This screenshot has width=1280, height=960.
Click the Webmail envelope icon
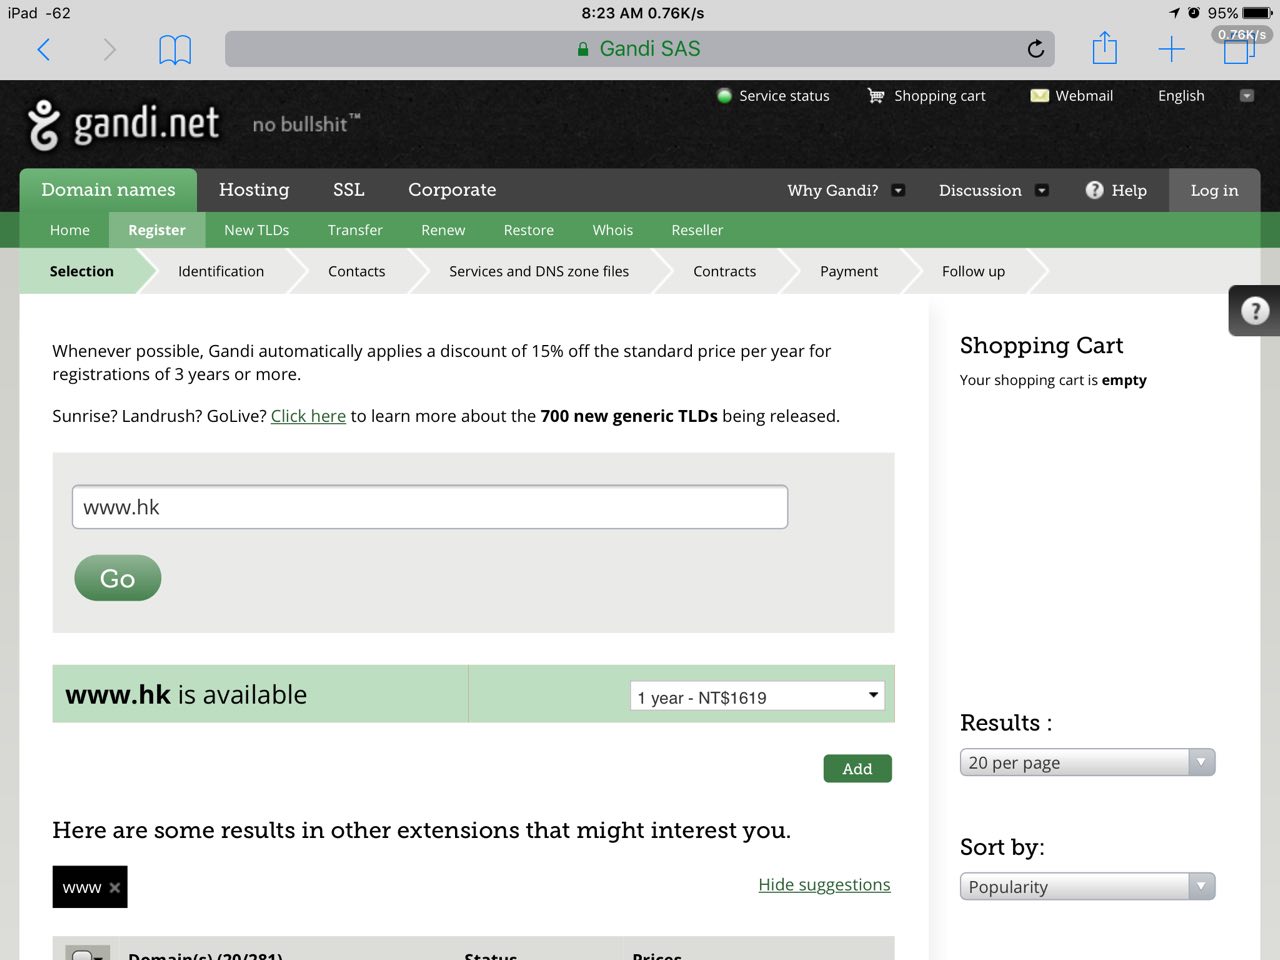1040,96
